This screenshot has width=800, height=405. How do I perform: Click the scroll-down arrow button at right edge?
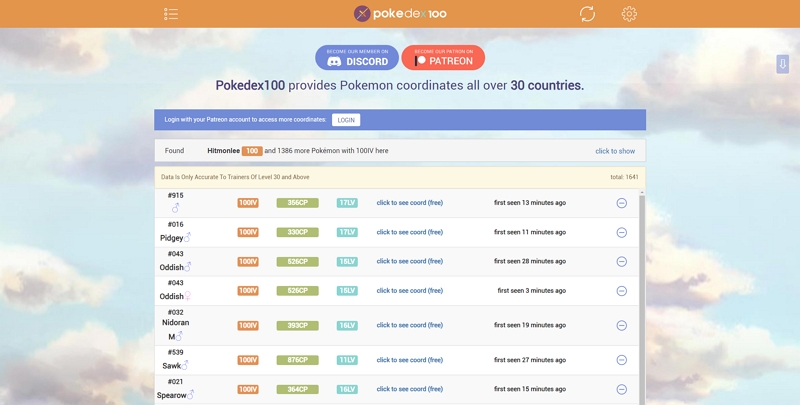pos(782,64)
